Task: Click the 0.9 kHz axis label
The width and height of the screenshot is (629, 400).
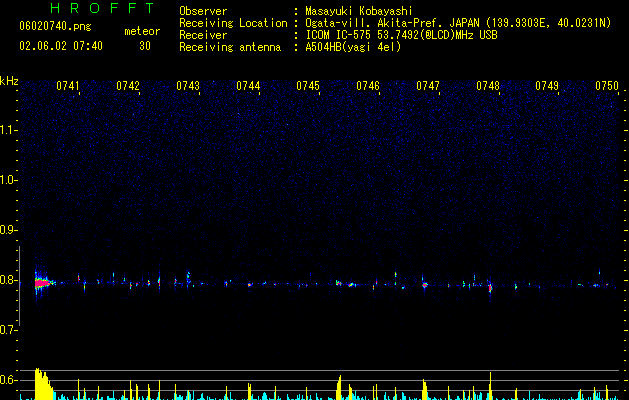Action: pyautogui.click(x=9, y=230)
